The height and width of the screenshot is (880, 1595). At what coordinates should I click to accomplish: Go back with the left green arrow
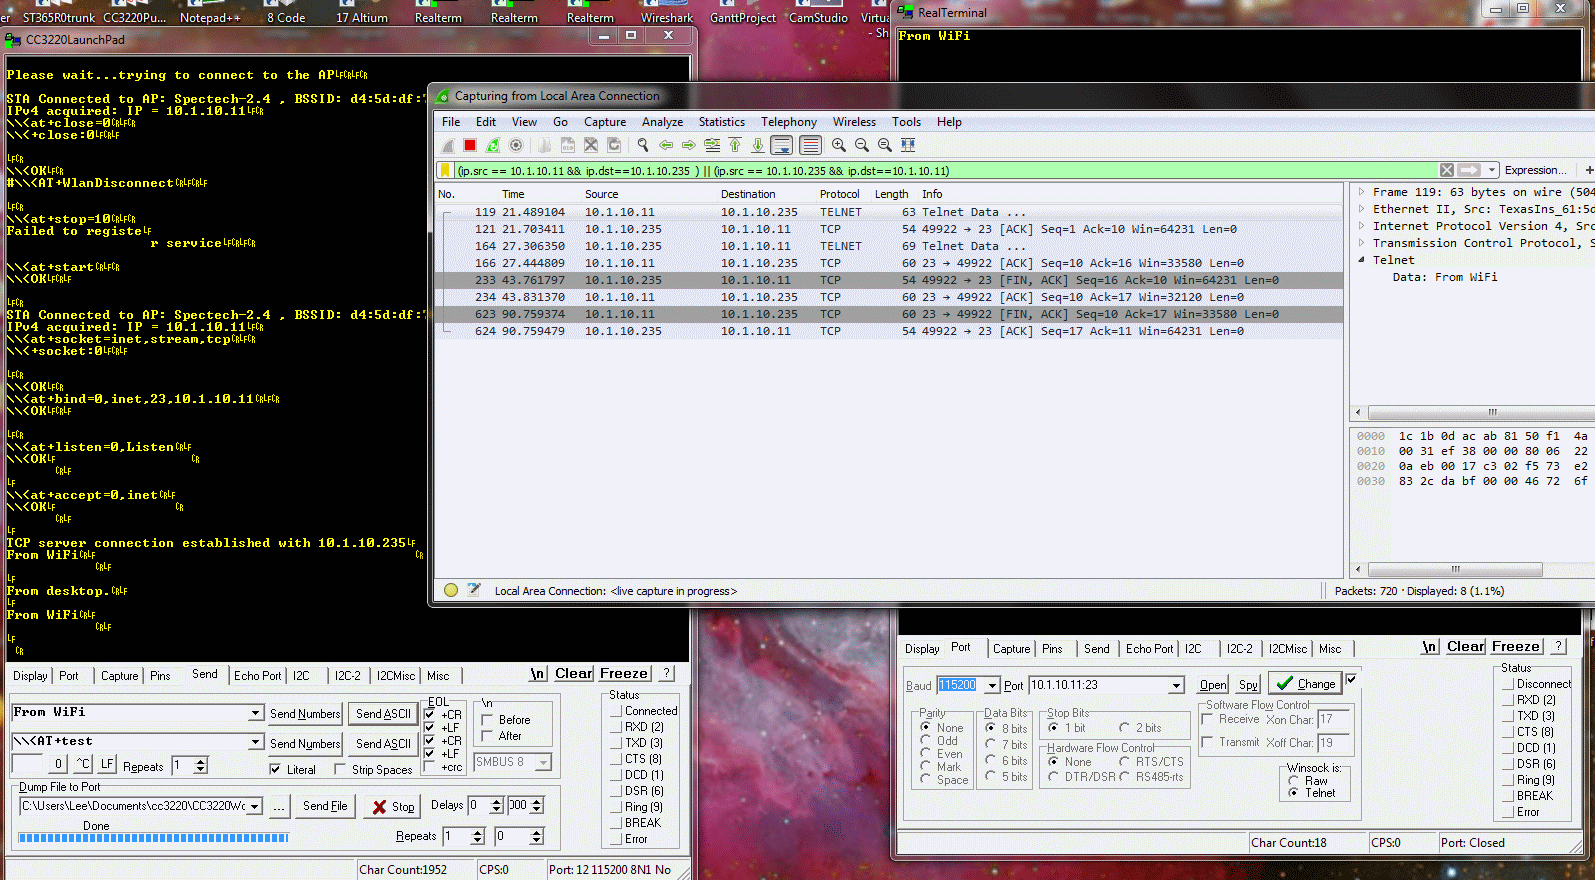[666, 145]
